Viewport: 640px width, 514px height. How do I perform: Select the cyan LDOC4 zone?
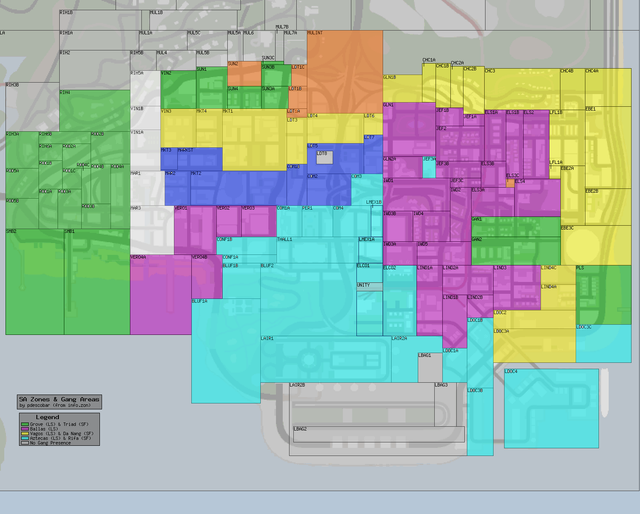(551, 409)
